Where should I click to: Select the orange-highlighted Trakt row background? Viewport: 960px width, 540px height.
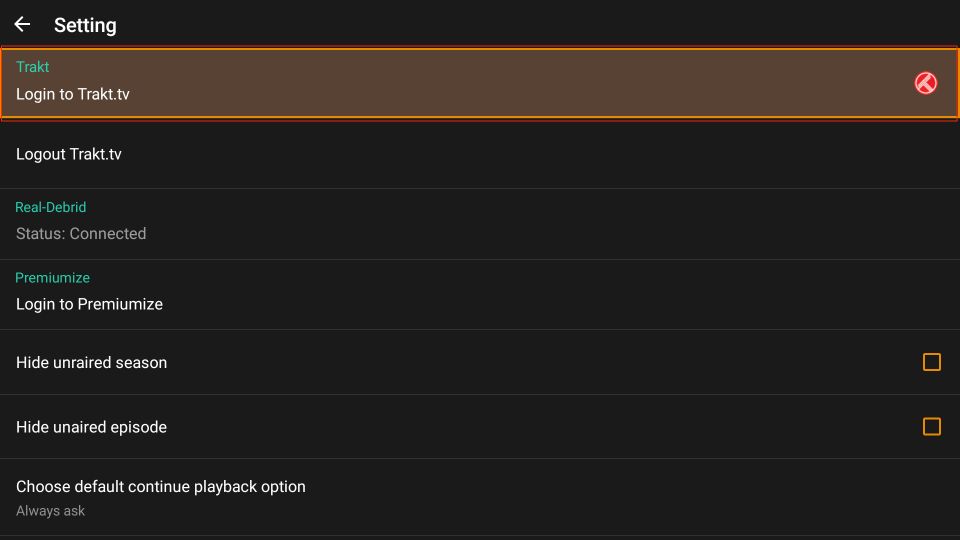[480, 83]
